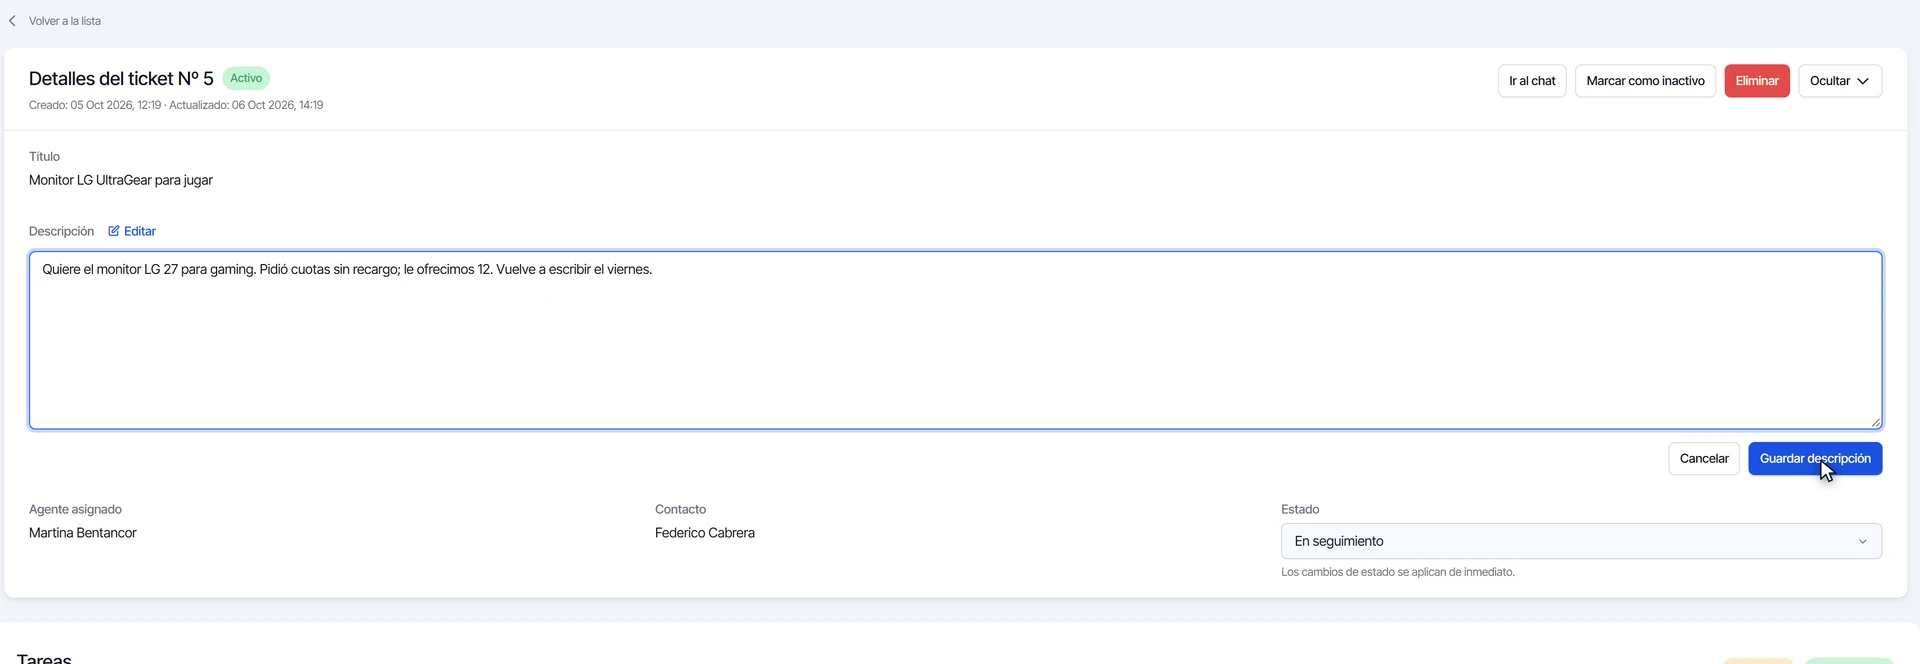
Task: Click the chevron arrow inside Ocultar button
Action: click(1863, 81)
